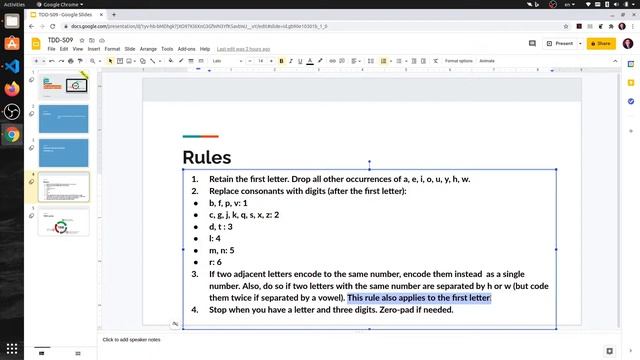The width and height of the screenshot is (640, 360).
Task: Select the shape tool
Action: 142,61
